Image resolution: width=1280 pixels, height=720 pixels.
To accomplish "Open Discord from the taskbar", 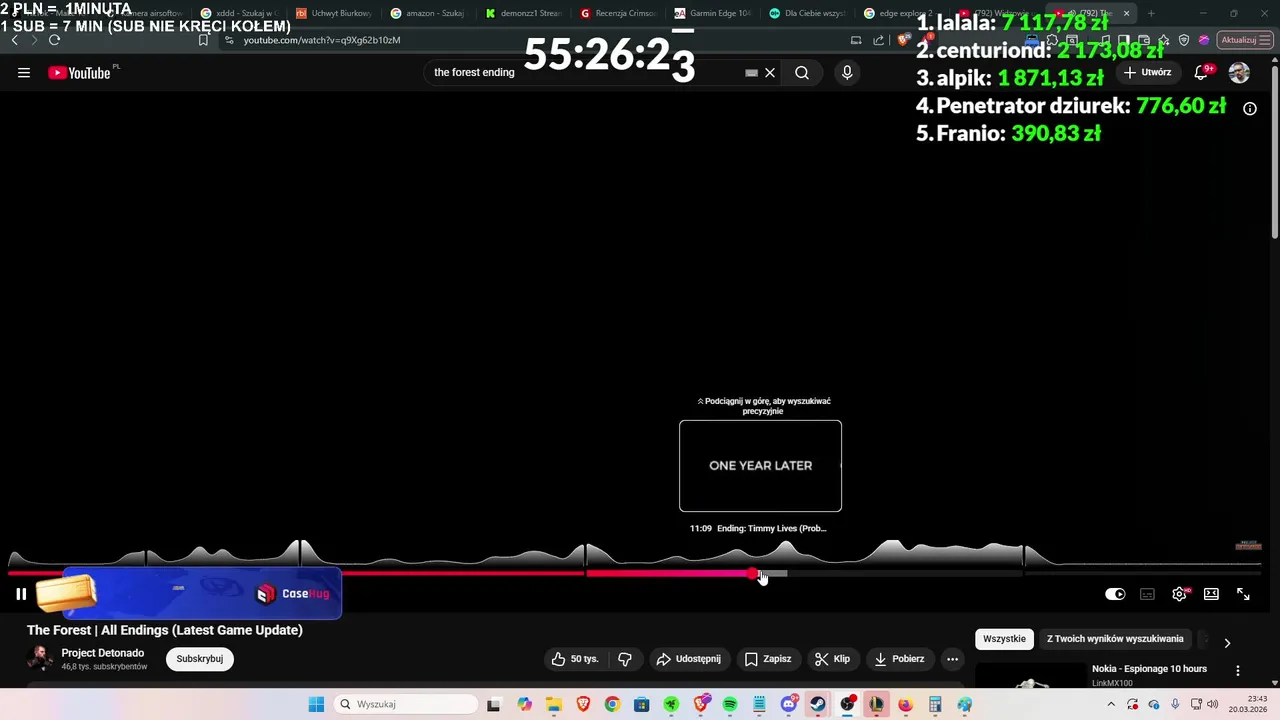I will click(788, 704).
